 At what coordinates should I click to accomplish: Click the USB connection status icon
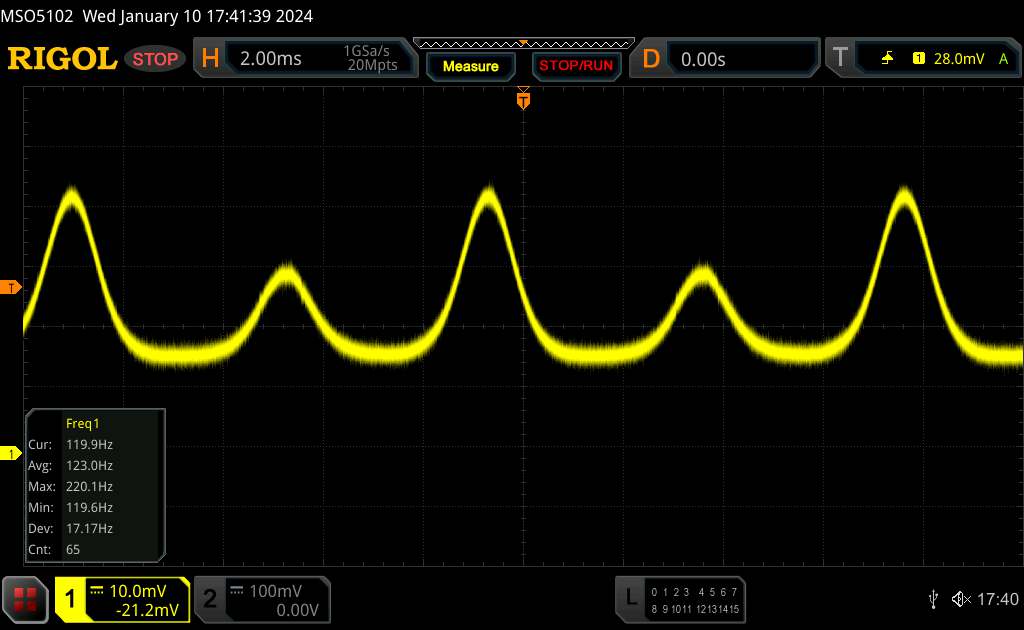point(933,599)
